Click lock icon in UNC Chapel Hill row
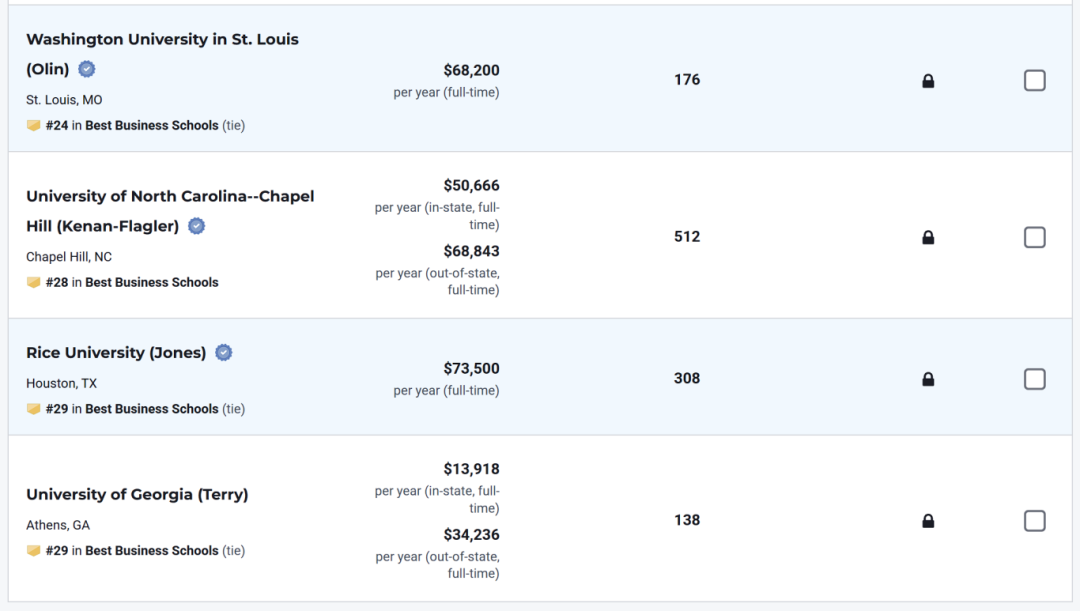The image size is (1080, 611). click(x=928, y=238)
